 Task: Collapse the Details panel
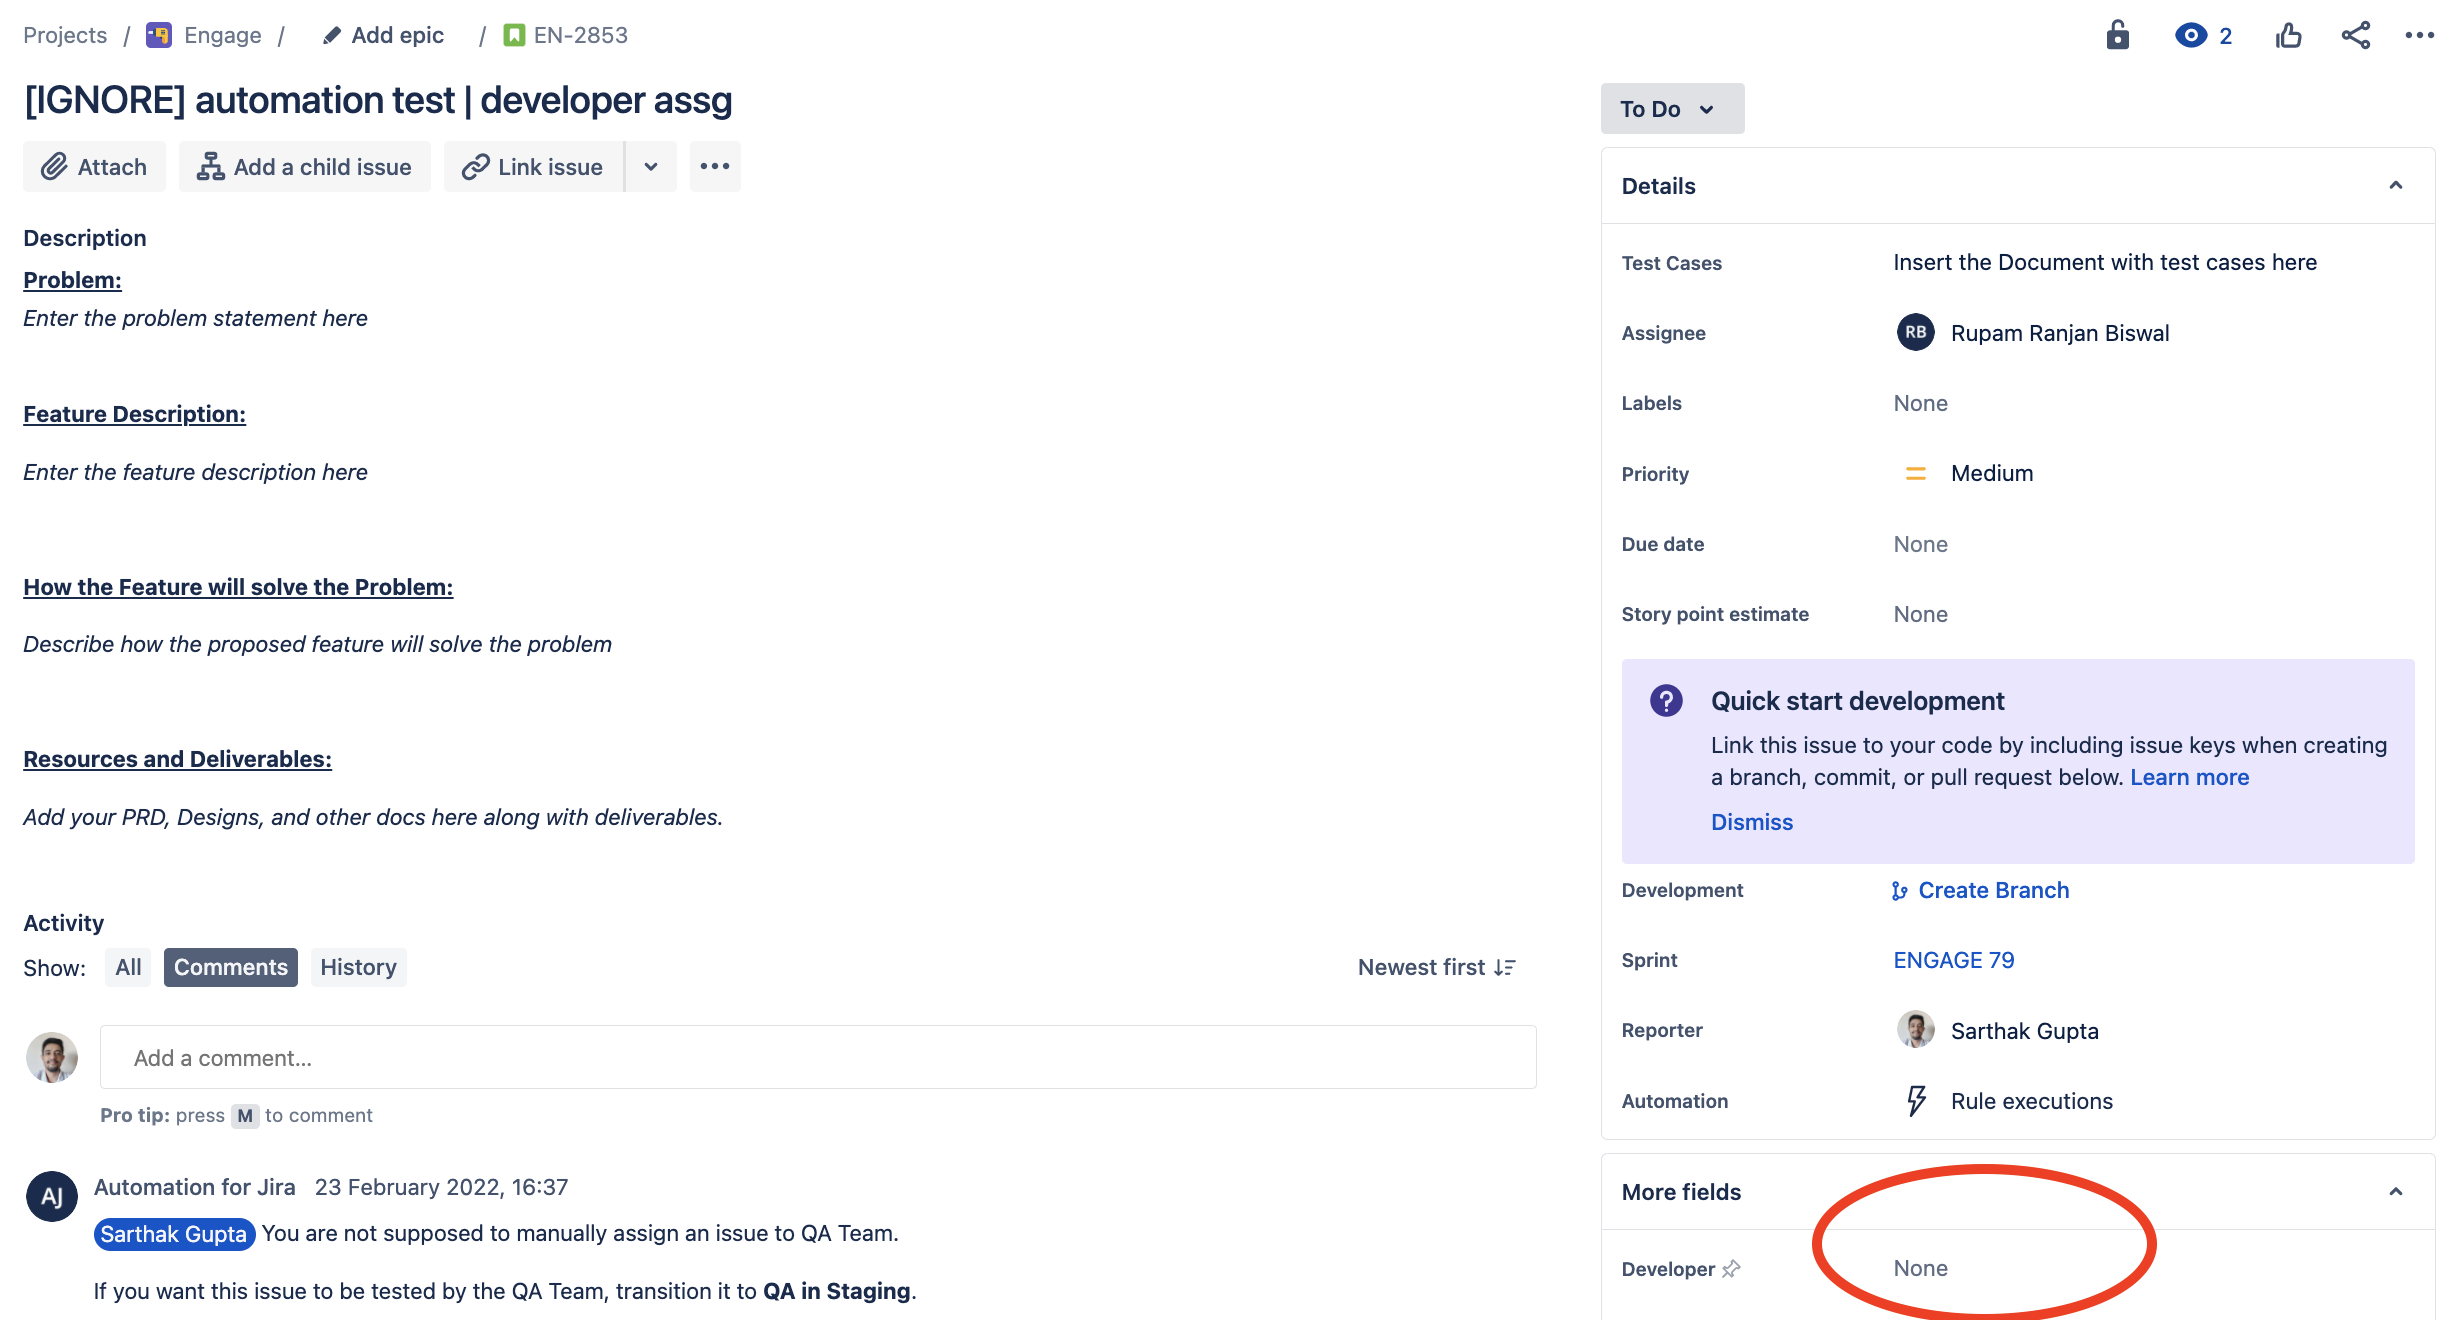[2396, 185]
